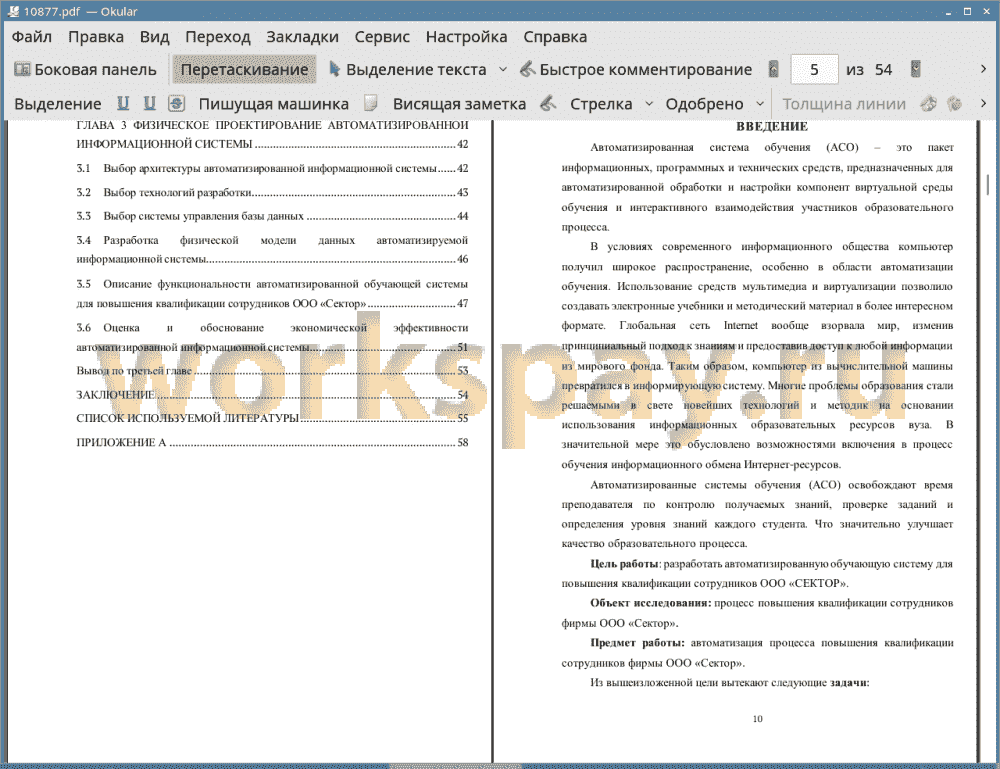
Task: Click the page number 10 at the page bottom
Action: pos(758,719)
